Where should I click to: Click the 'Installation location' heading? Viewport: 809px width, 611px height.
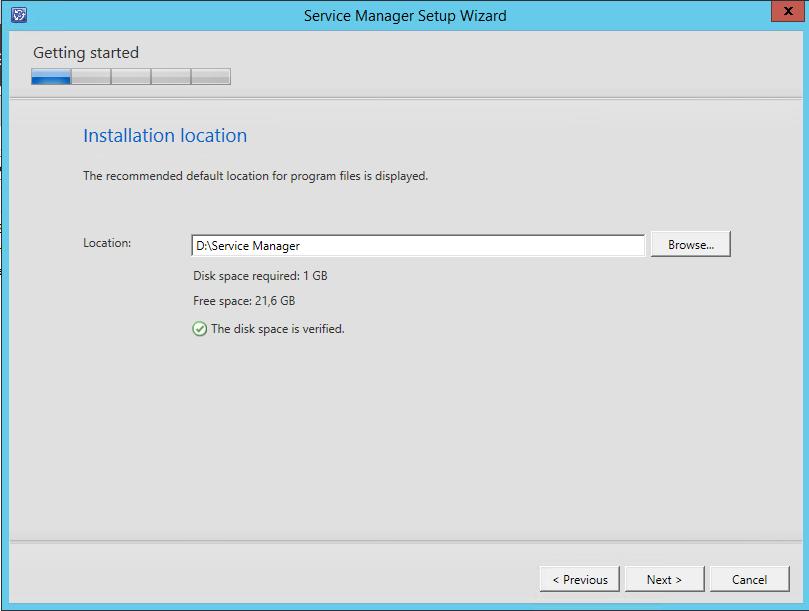[x=165, y=135]
